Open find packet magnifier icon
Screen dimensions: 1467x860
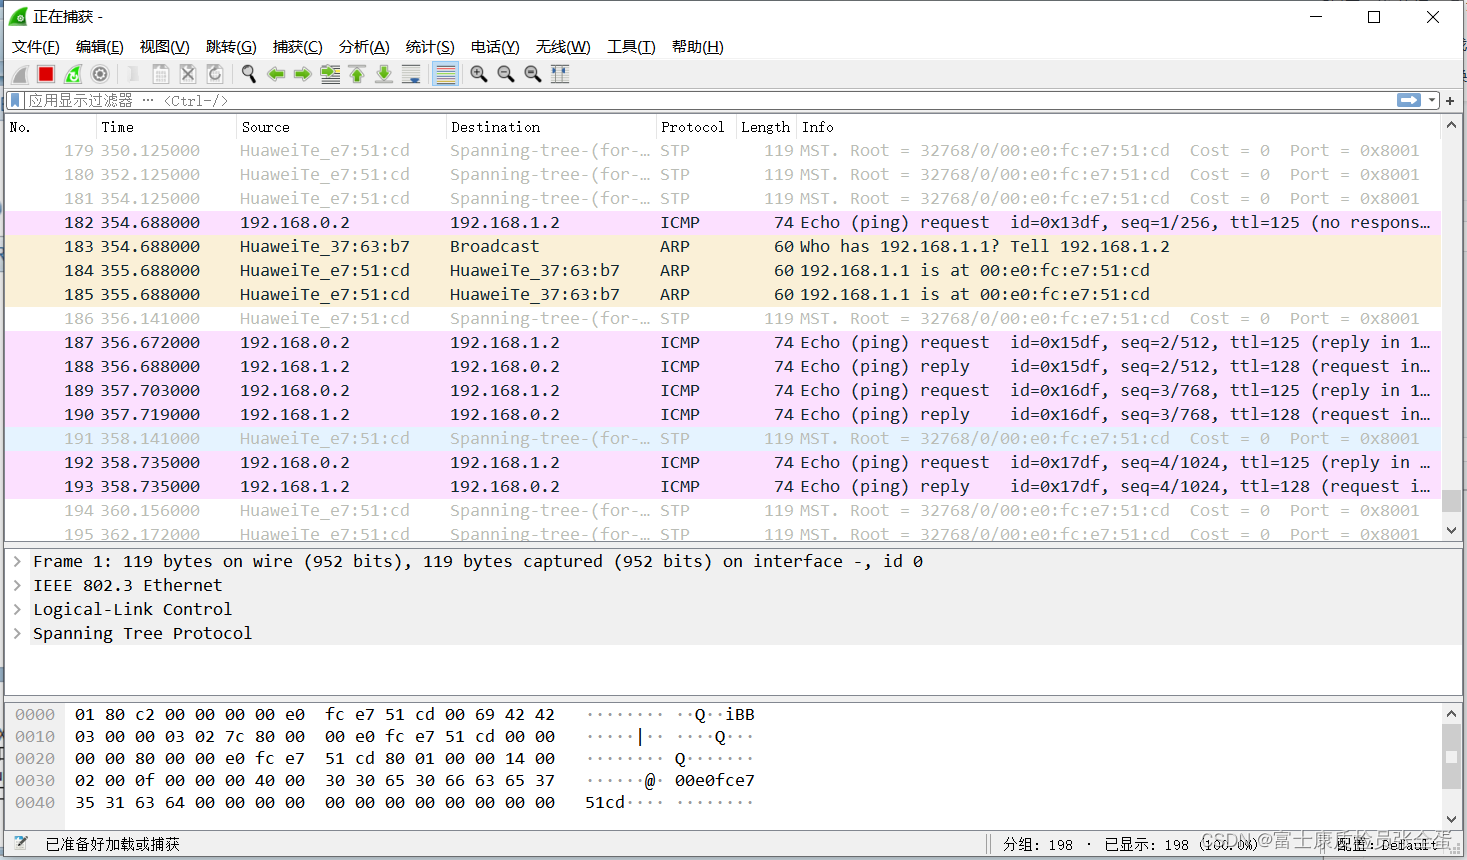coord(249,74)
